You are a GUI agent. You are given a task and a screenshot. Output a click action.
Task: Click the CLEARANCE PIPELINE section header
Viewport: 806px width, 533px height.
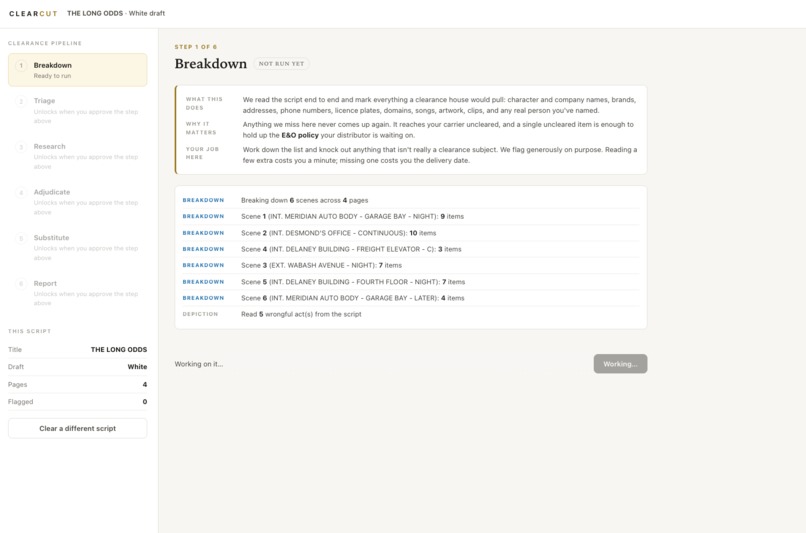[45, 43]
